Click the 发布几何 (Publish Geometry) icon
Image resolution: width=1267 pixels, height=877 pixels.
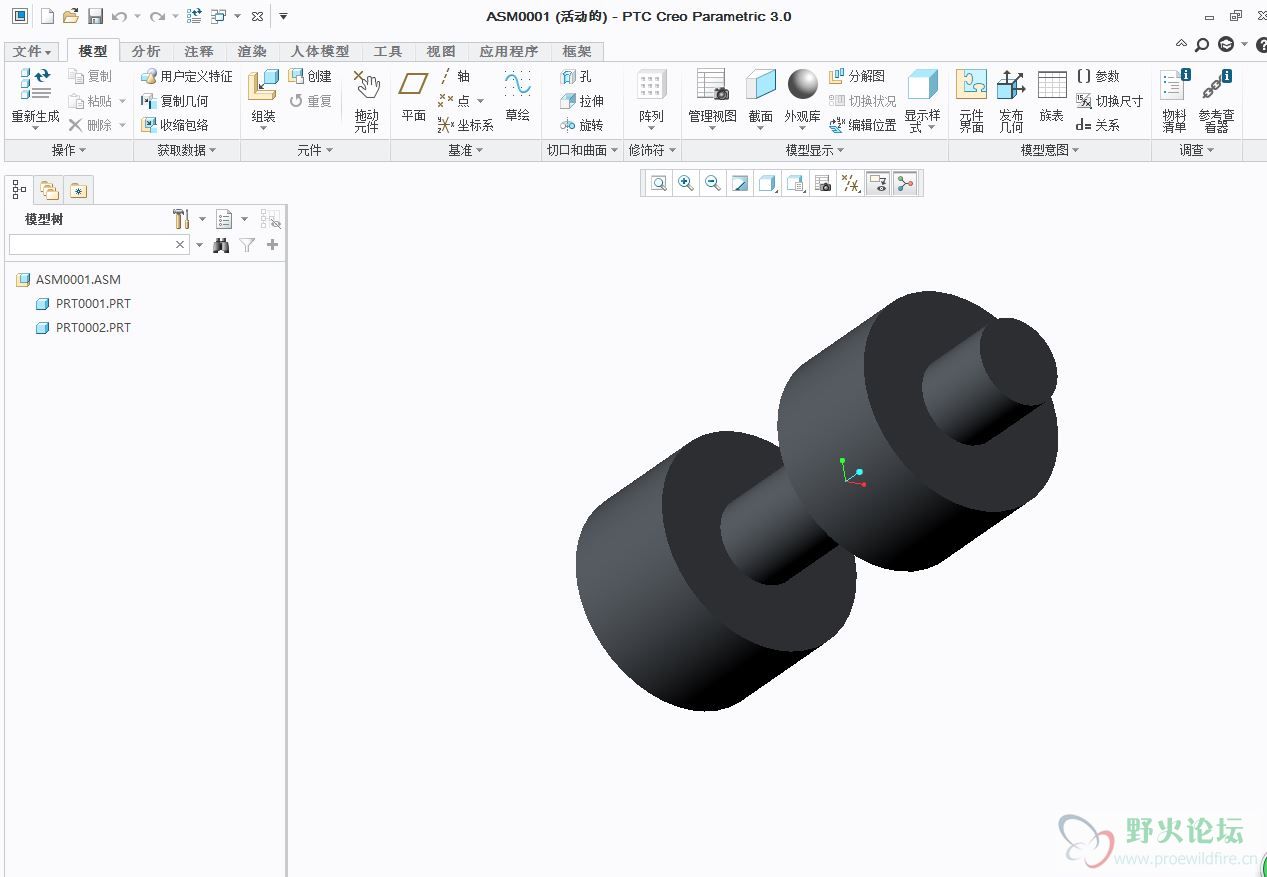[1011, 85]
